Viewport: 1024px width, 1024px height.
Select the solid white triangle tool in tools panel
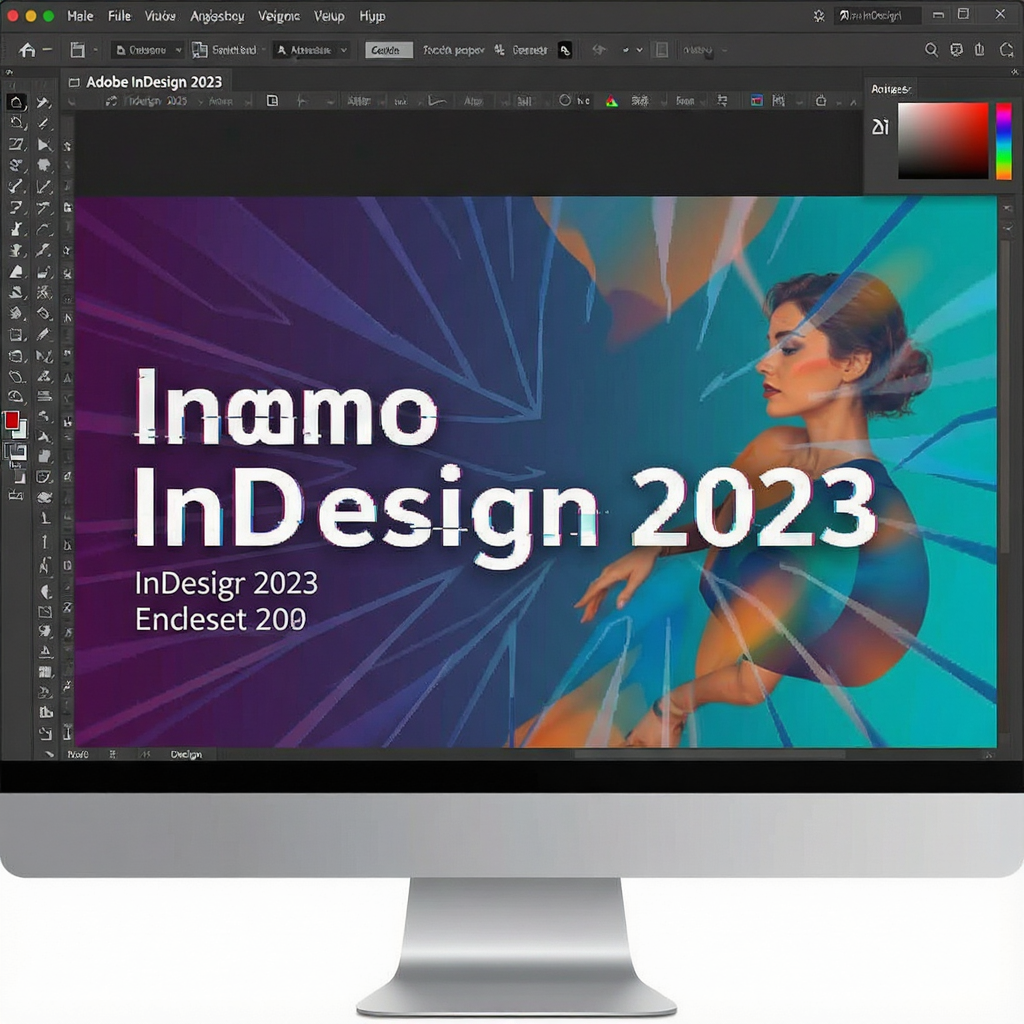16,272
